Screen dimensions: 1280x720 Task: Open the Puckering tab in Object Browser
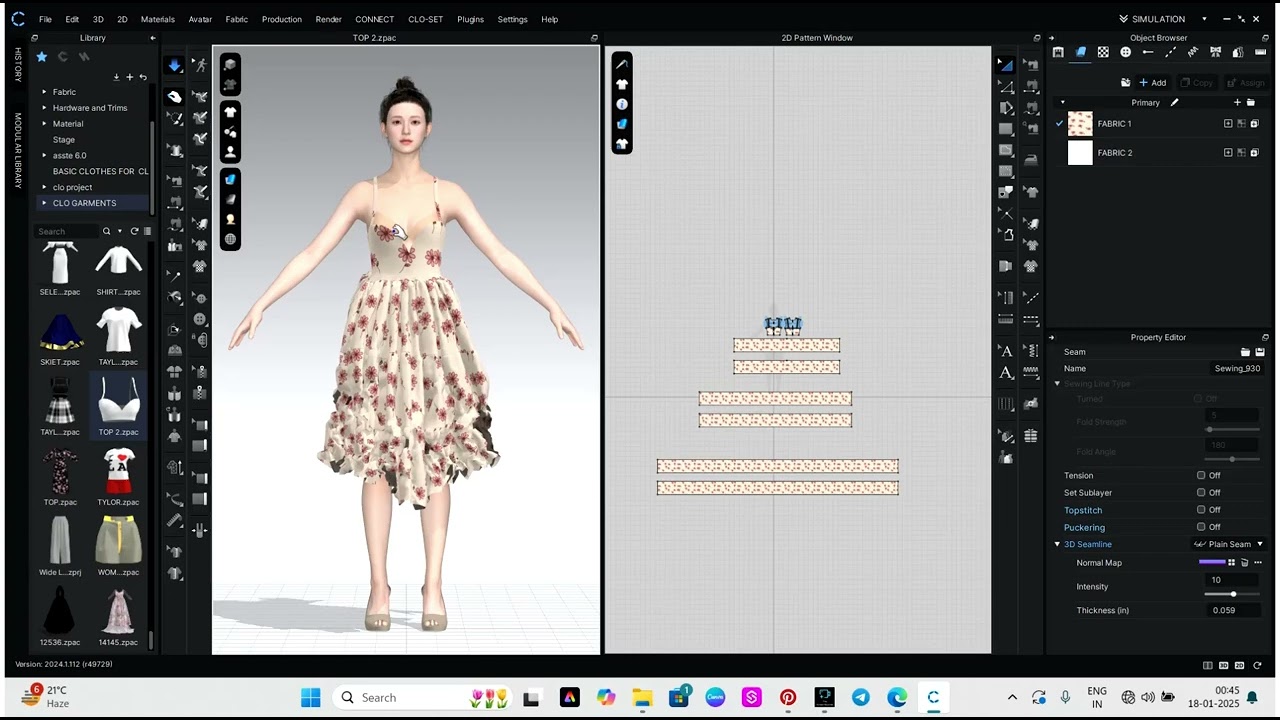point(1193,52)
